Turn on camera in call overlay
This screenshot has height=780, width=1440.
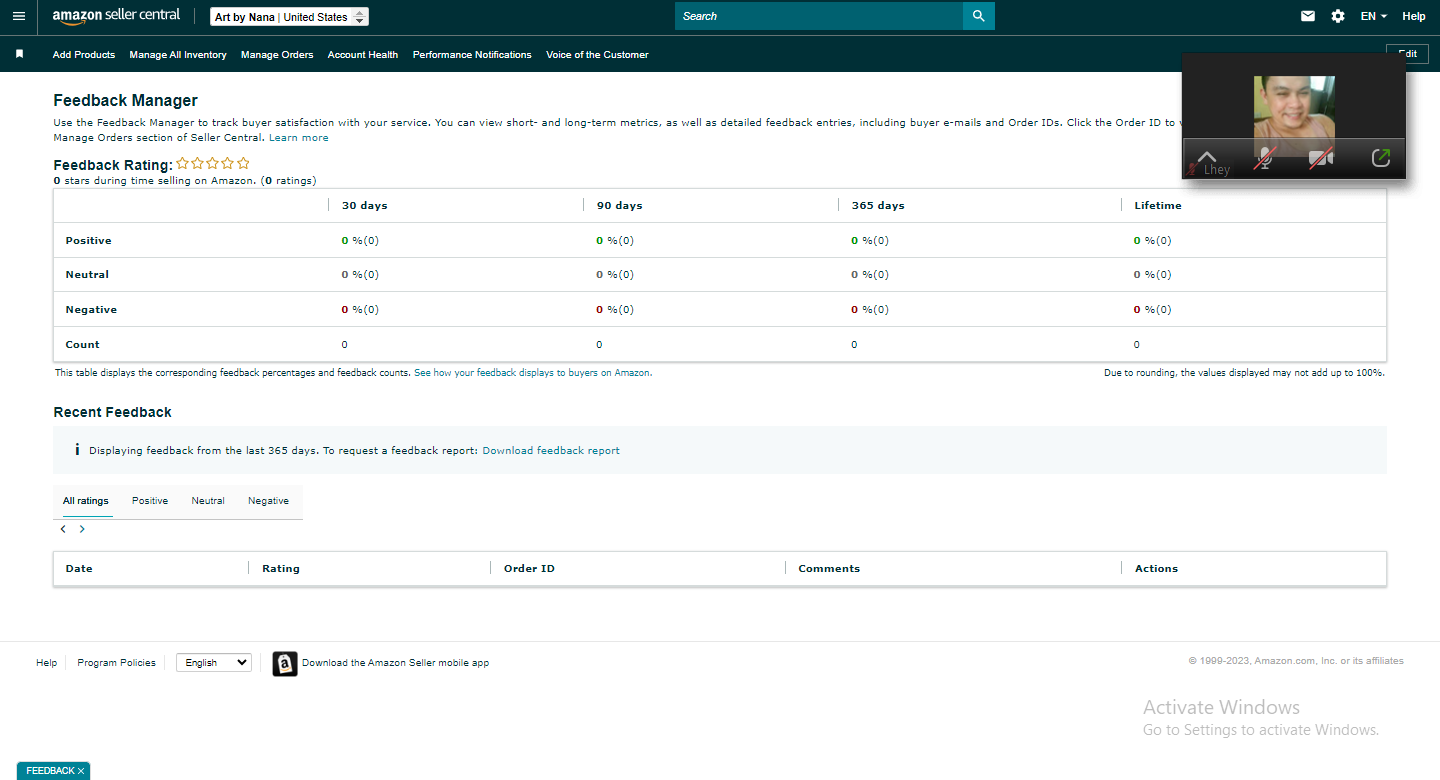(1322, 158)
